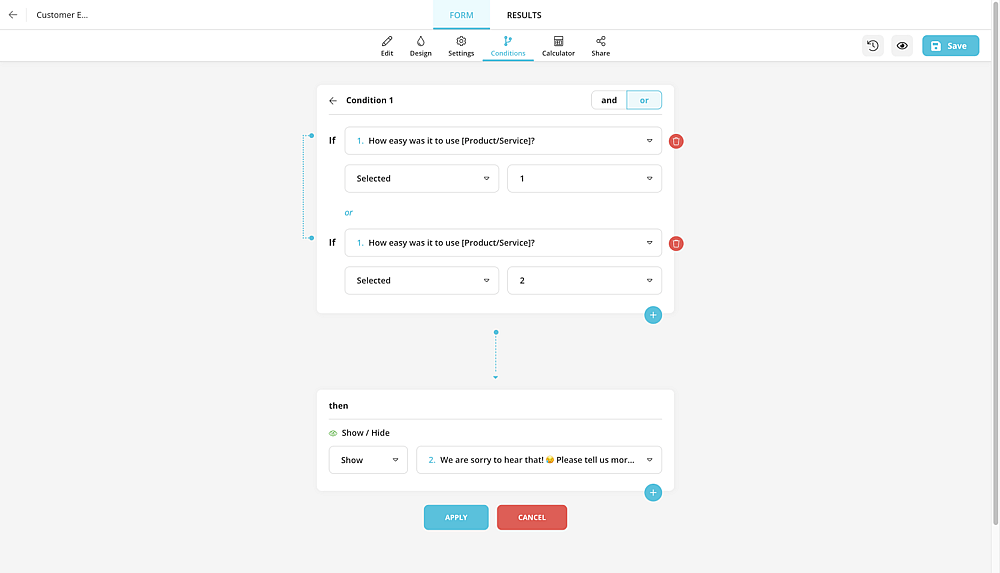Open the Show action dropdown
The height and width of the screenshot is (573, 1000).
tap(368, 460)
